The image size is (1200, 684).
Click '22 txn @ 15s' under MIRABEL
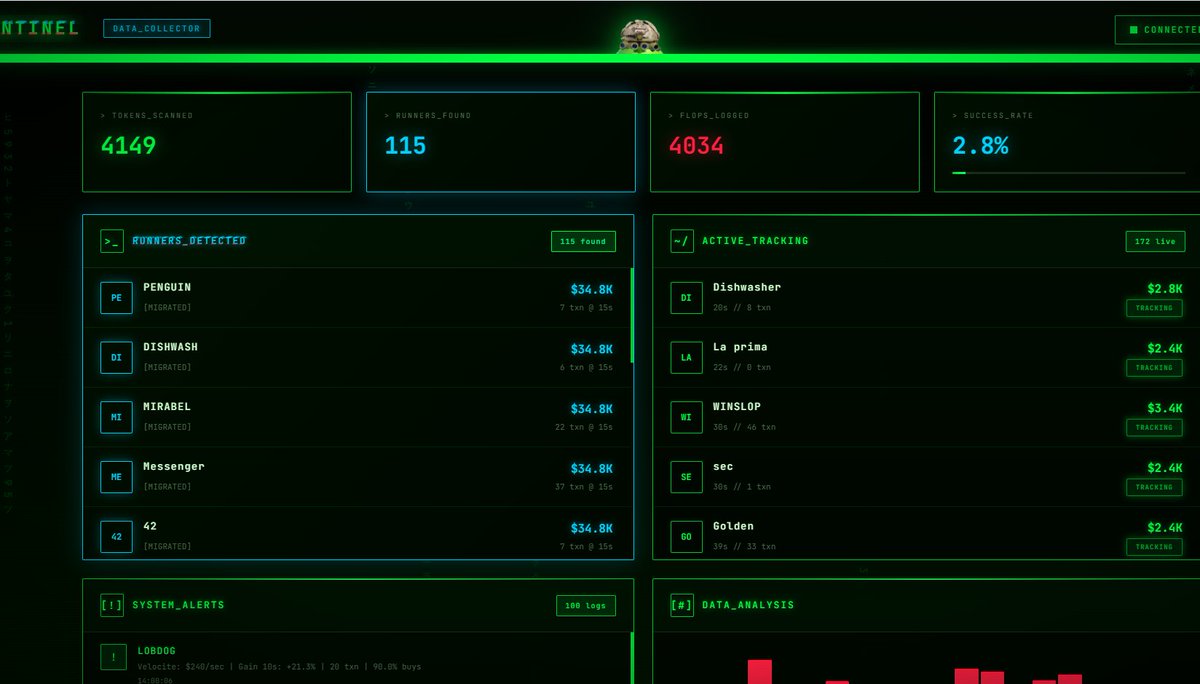pyautogui.click(x=584, y=427)
